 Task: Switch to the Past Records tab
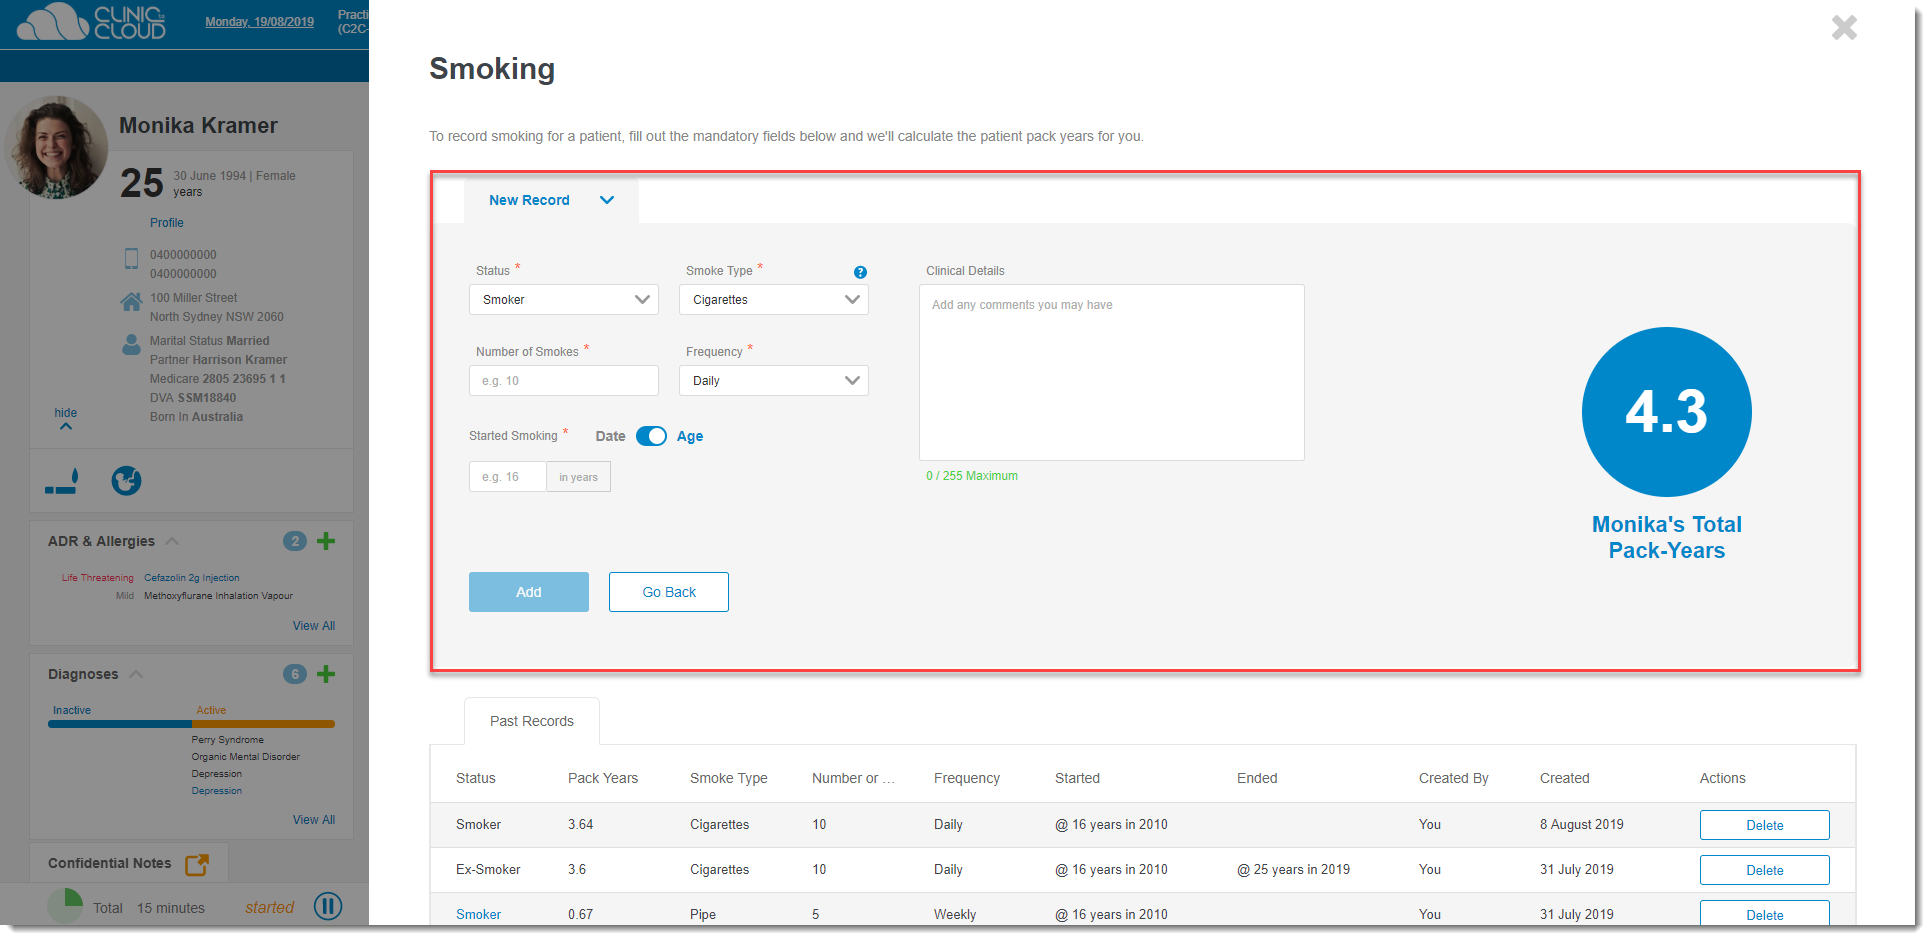[532, 721]
